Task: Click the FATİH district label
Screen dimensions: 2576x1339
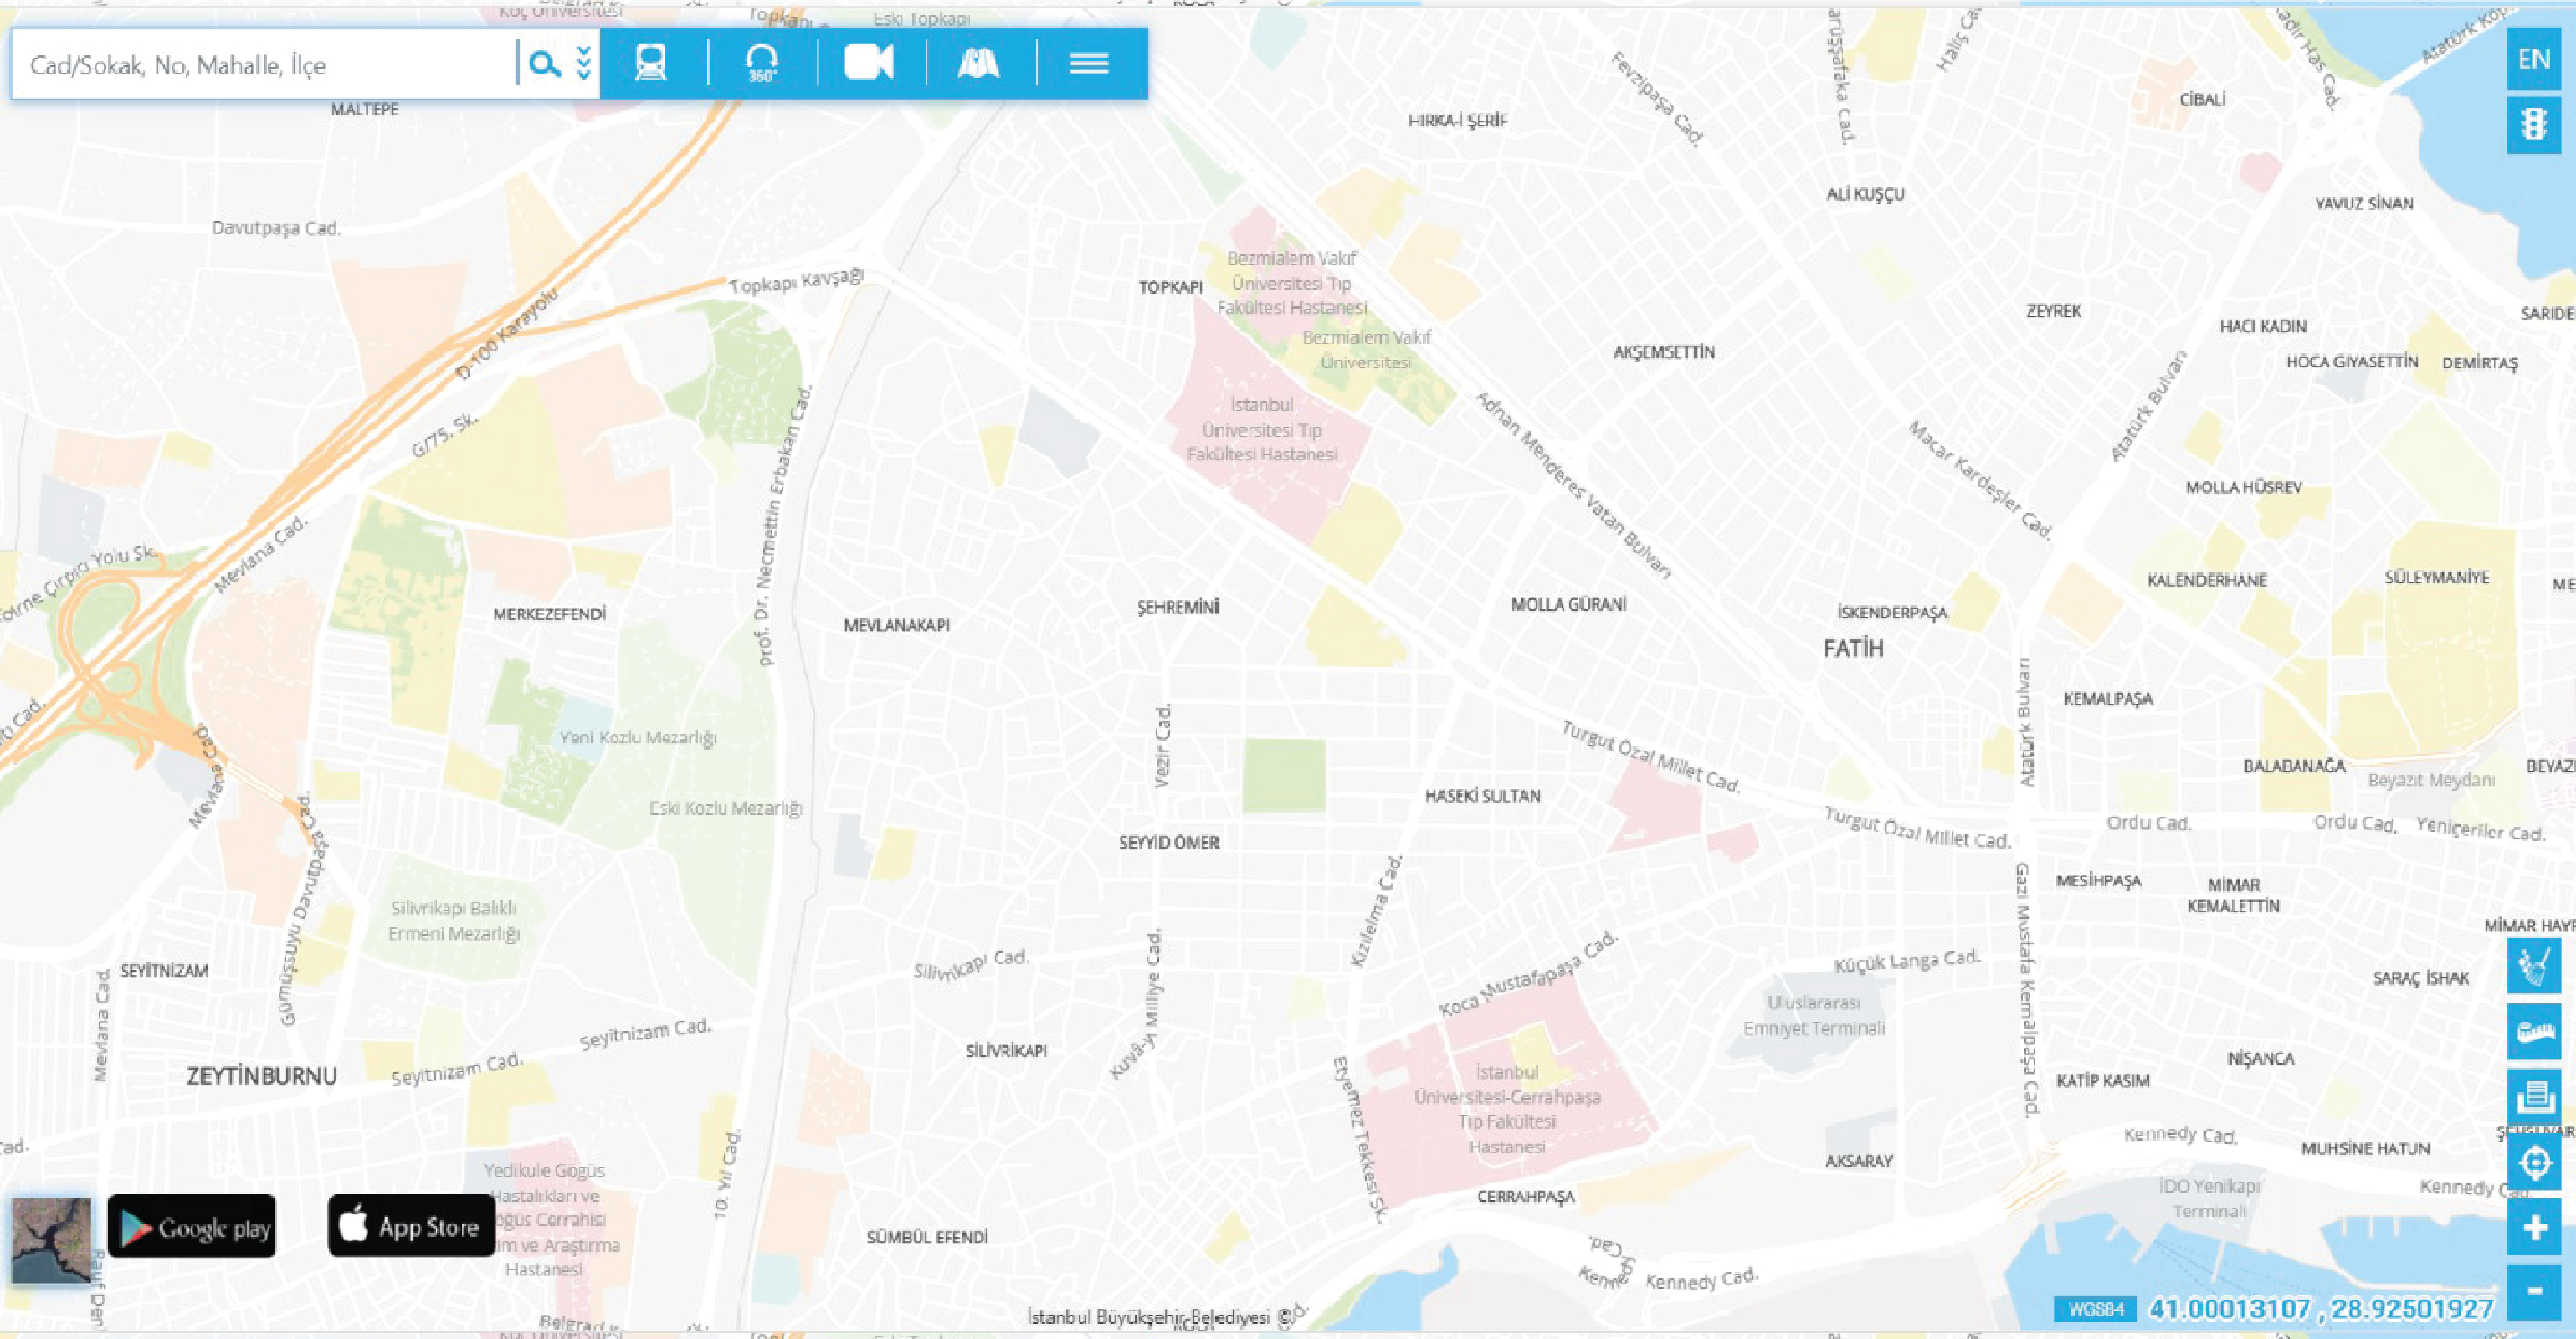Action: click(1853, 649)
